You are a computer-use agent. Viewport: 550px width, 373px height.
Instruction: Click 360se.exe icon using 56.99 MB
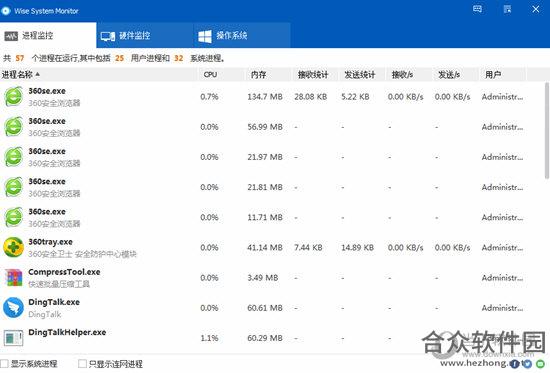pyautogui.click(x=13, y=127)
